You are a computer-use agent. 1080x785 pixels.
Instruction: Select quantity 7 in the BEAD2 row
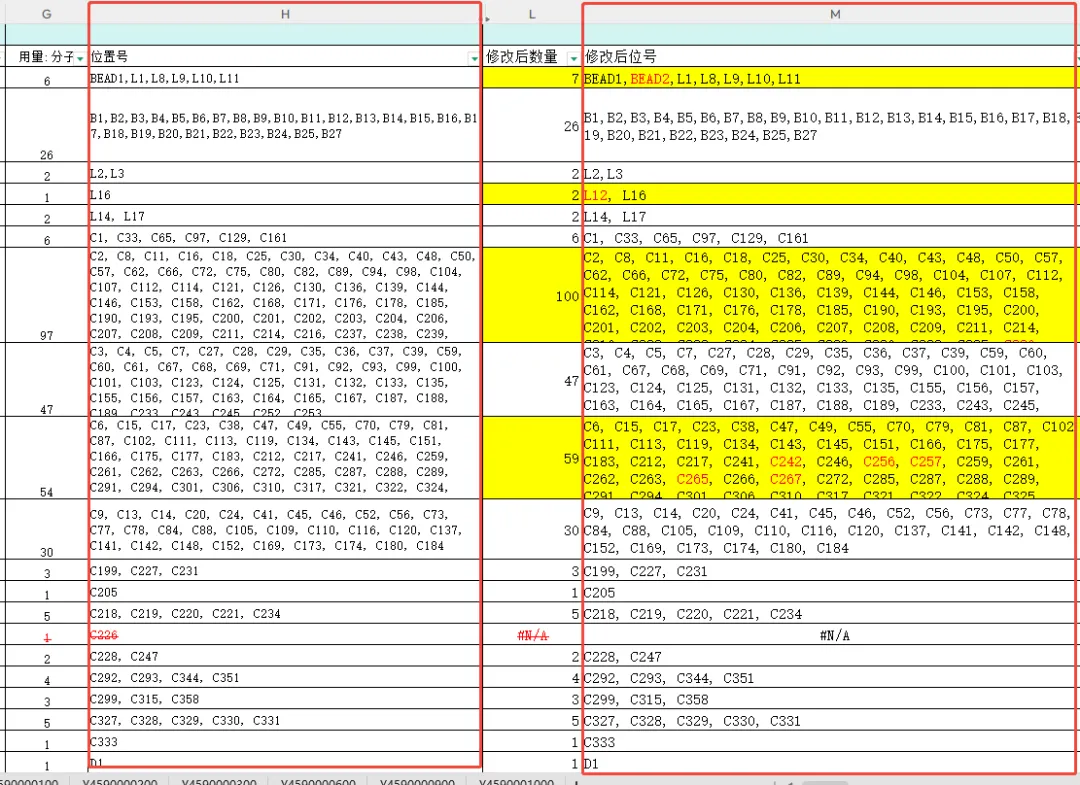(x=532, y=78)
